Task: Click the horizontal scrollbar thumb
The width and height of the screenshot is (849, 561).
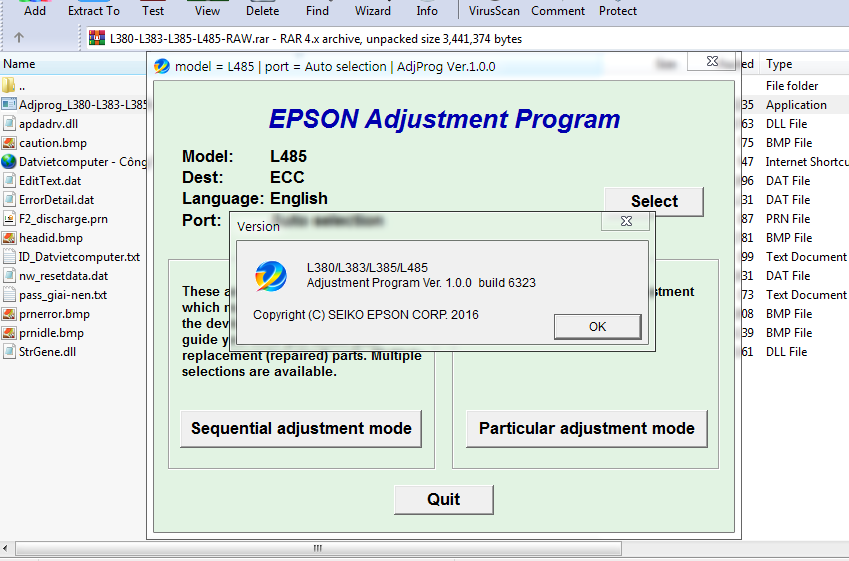Action: (x=318, y=548)
